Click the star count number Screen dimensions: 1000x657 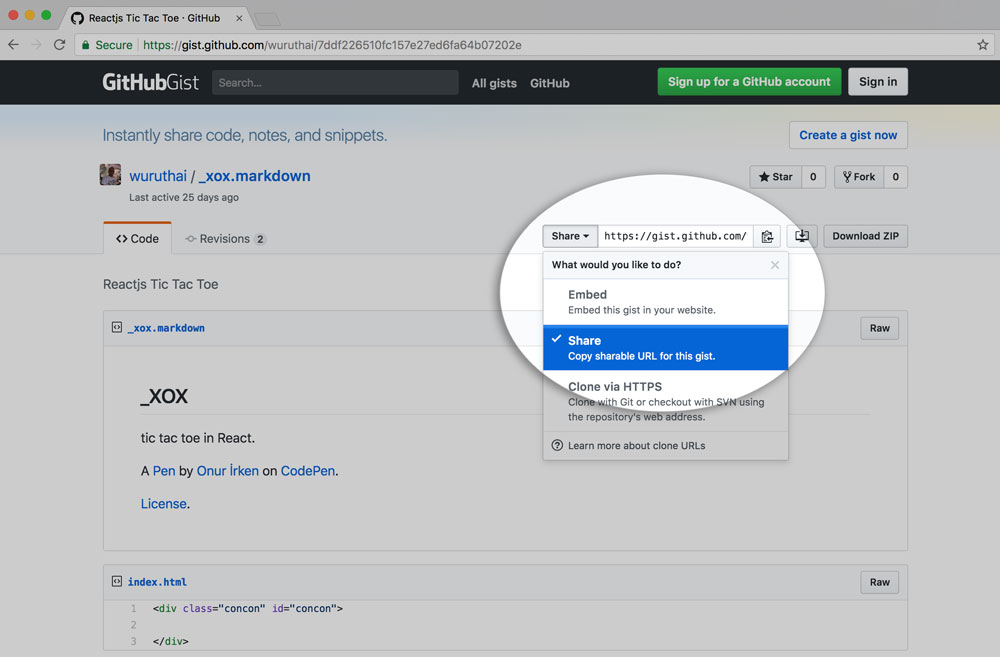pos(813,177)
